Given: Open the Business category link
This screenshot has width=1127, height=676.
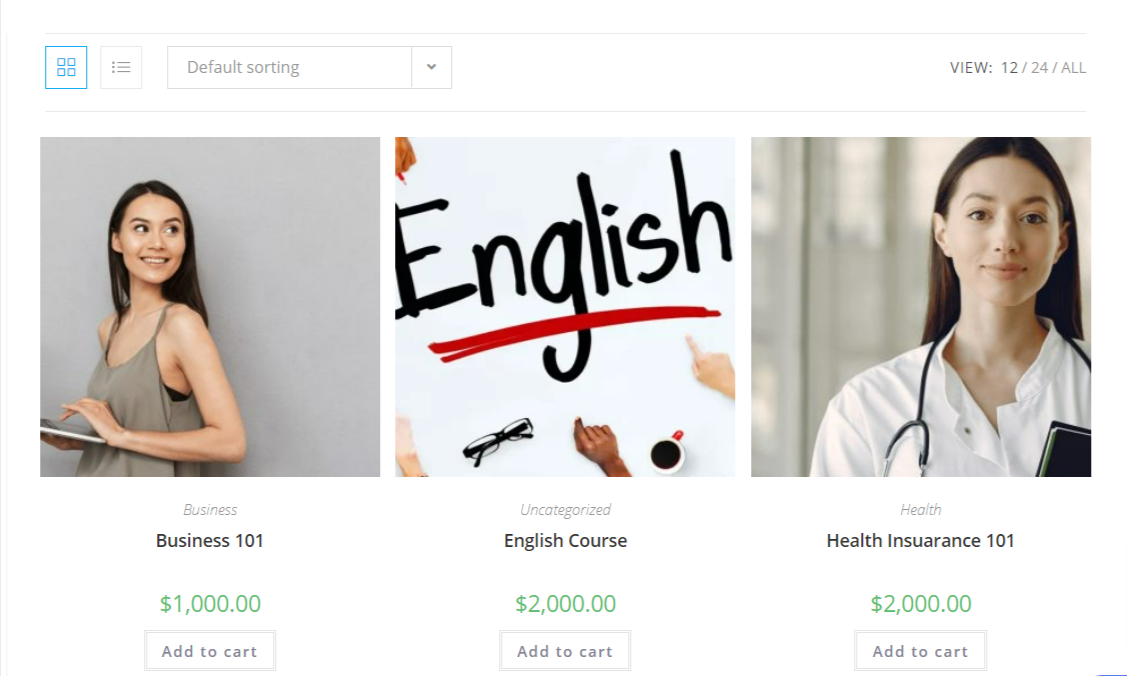Looking at the screenshot, I should click(210, 509).
